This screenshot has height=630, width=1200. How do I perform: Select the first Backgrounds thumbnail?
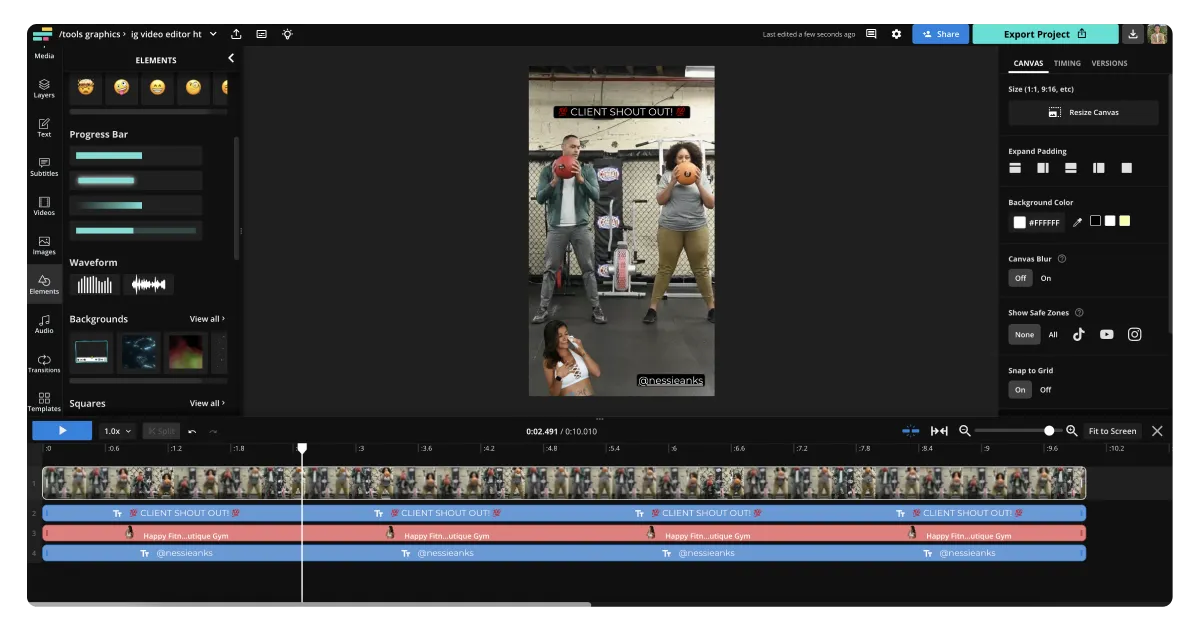click(x=91, y=351)
